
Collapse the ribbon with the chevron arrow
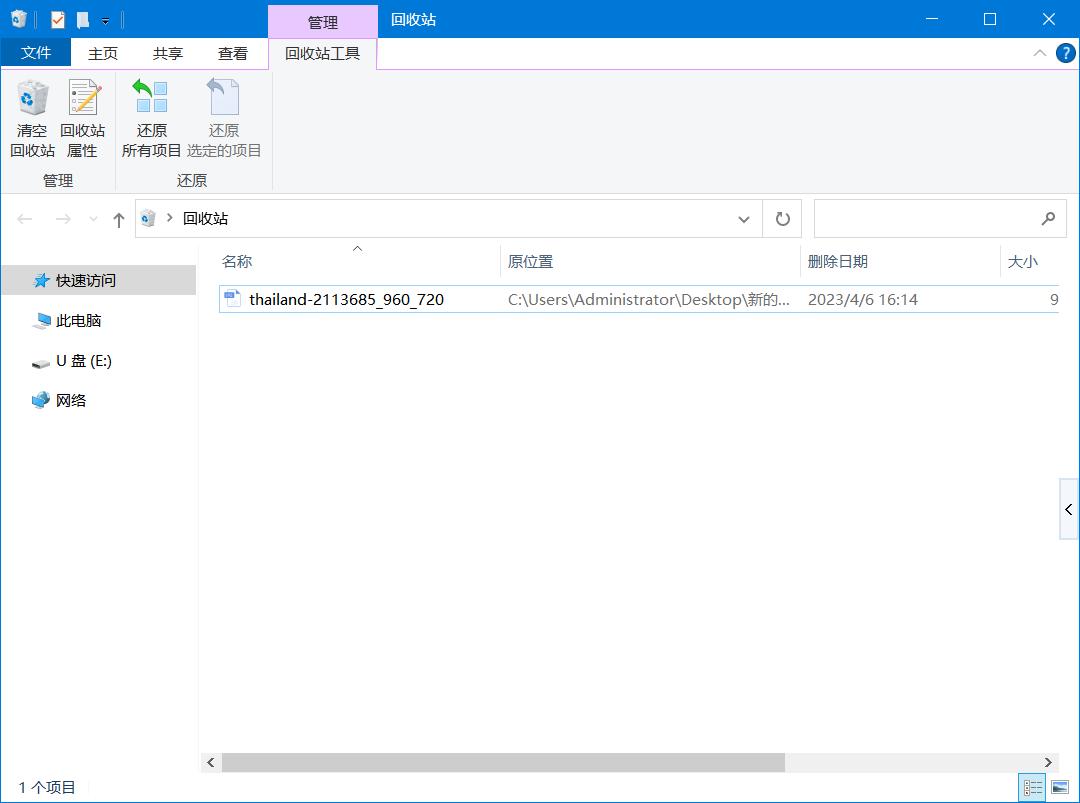(1040, 53)
